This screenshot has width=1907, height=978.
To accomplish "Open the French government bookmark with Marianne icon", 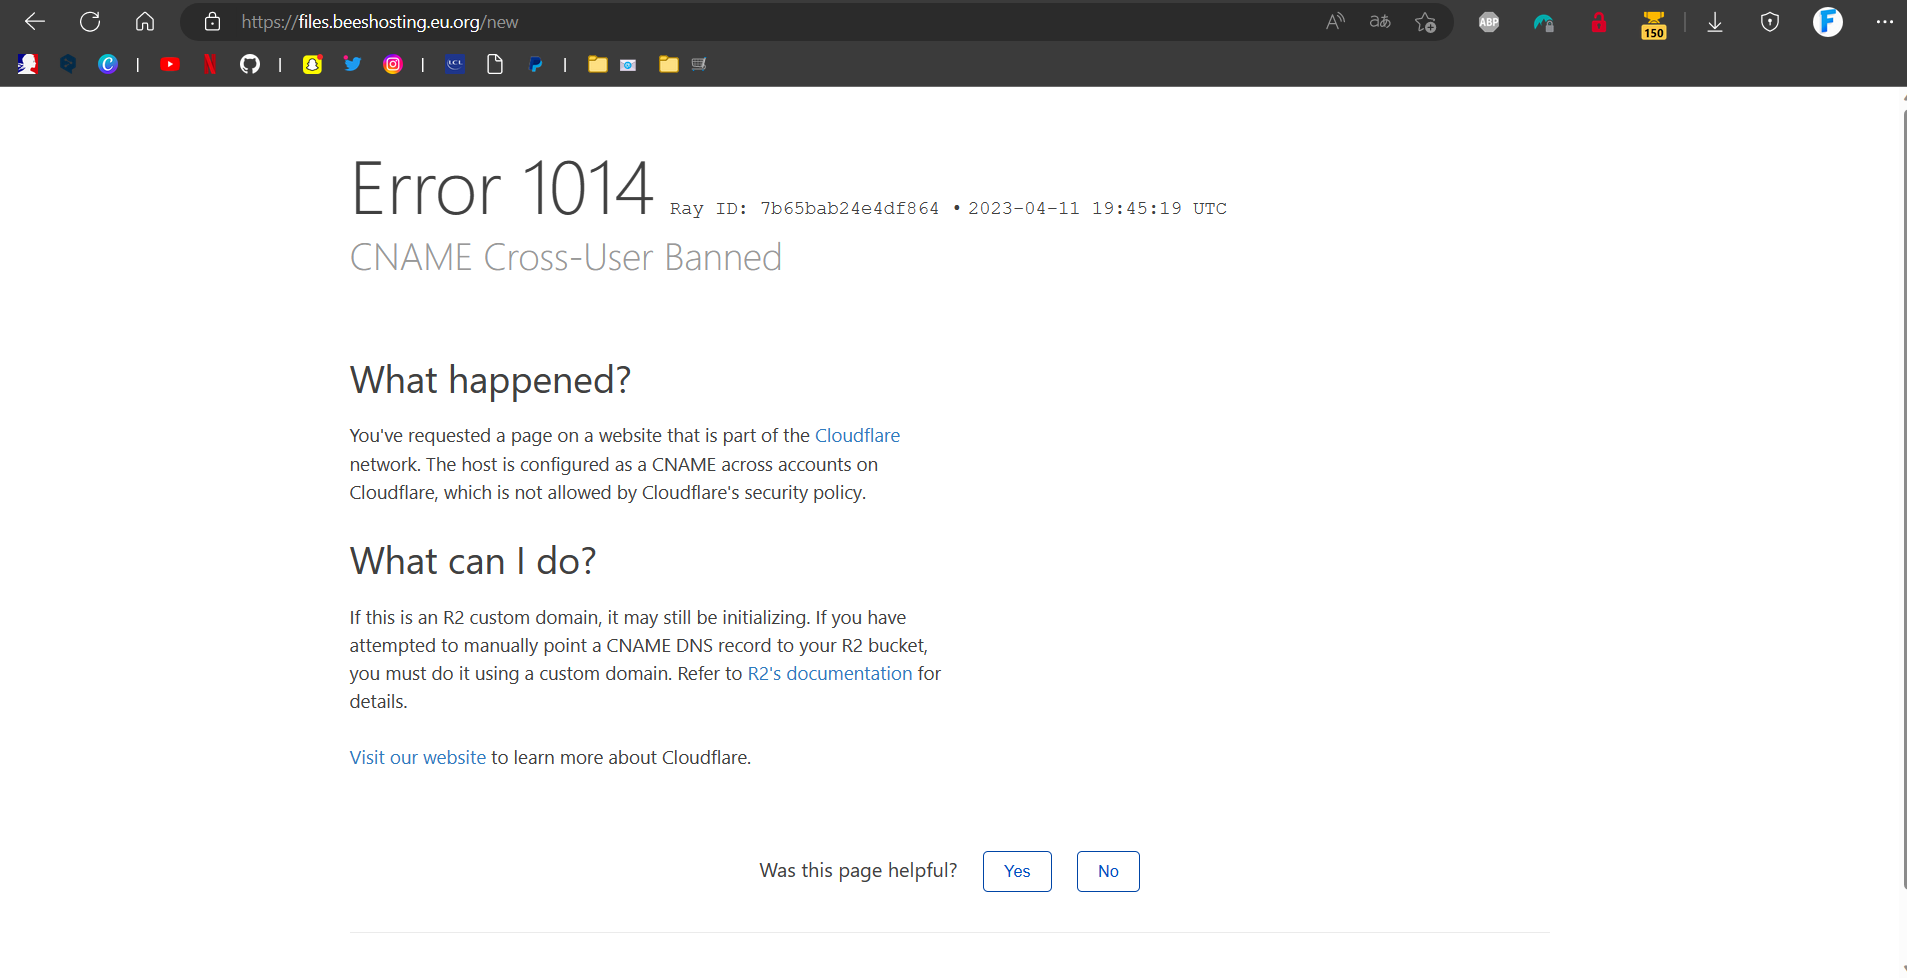I will (x=27, y=64).
